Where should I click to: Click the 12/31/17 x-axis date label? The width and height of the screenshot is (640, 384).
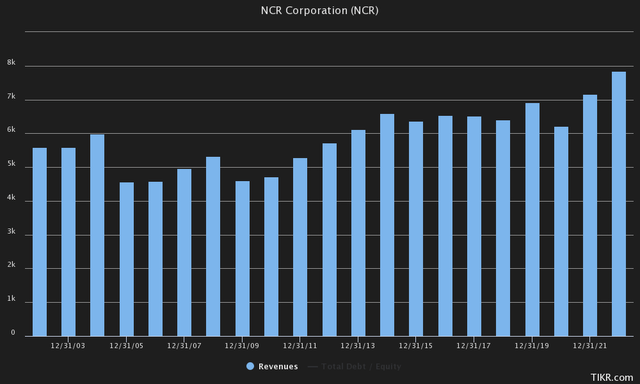pyautogui.click(x=474, y=346)
